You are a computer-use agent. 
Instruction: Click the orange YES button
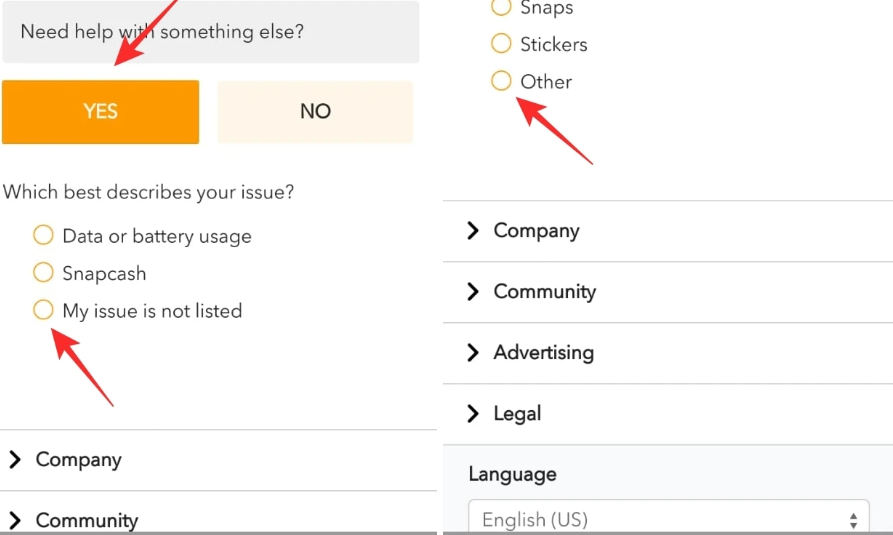(100, 112)
